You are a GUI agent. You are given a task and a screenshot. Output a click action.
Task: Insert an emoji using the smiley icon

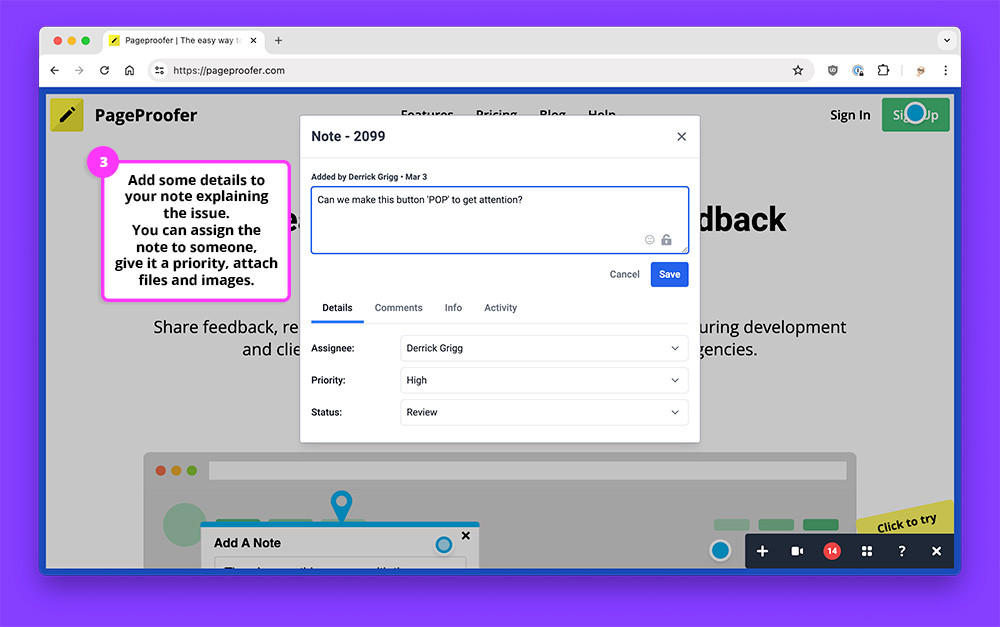point(650,240)
